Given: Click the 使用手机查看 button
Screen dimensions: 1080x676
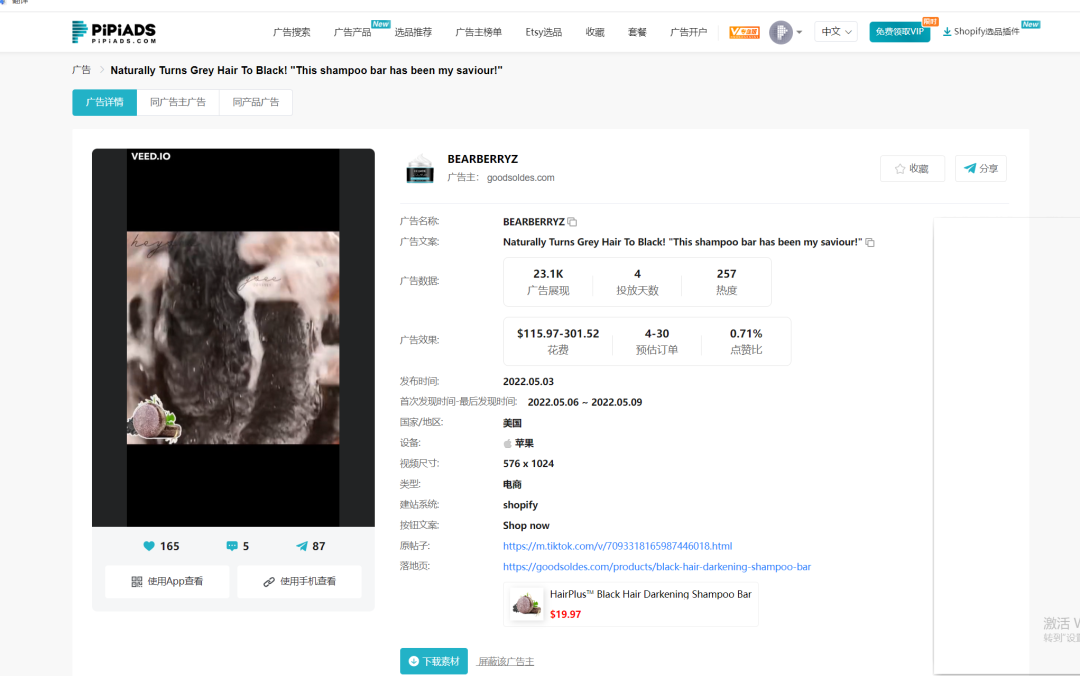Looking at the screenshot, I should pos(299,582).
